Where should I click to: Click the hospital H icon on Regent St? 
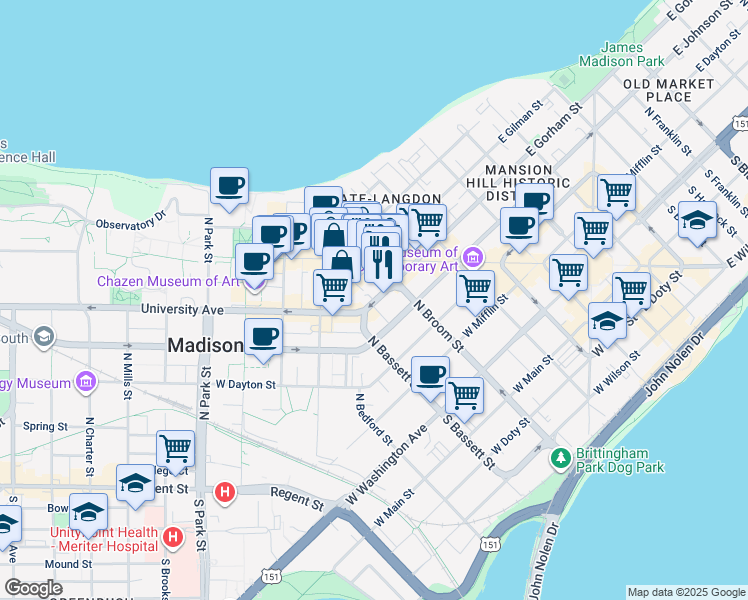click(x=226, y=492)
